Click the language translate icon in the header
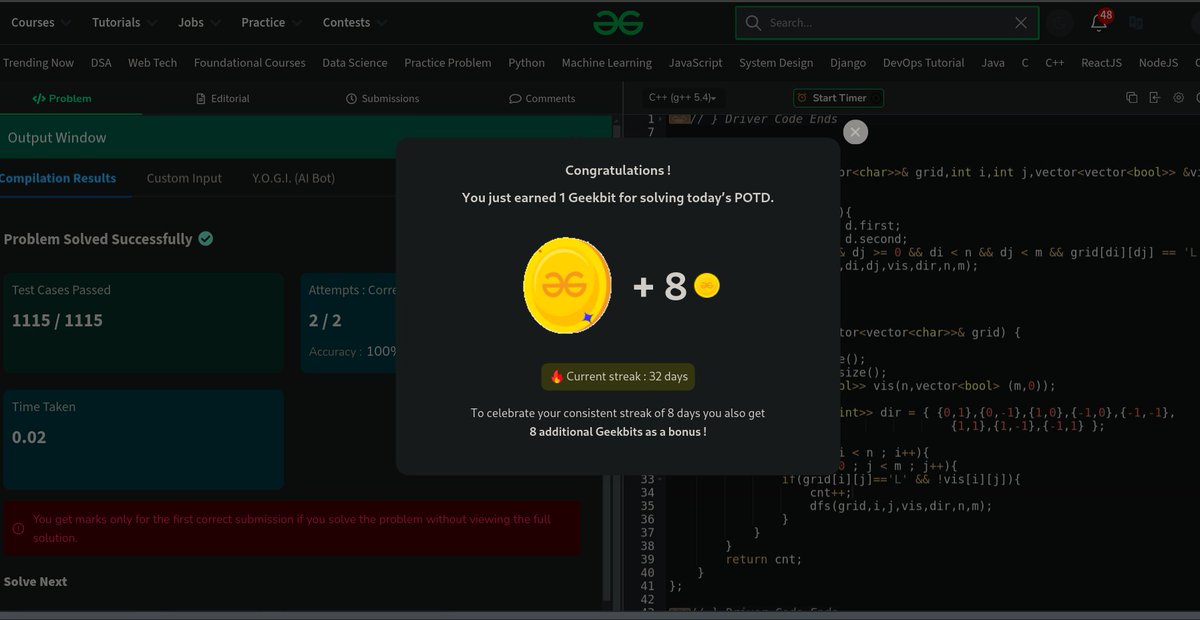The image size is (1200, 620). click(x=1135, y=22)
